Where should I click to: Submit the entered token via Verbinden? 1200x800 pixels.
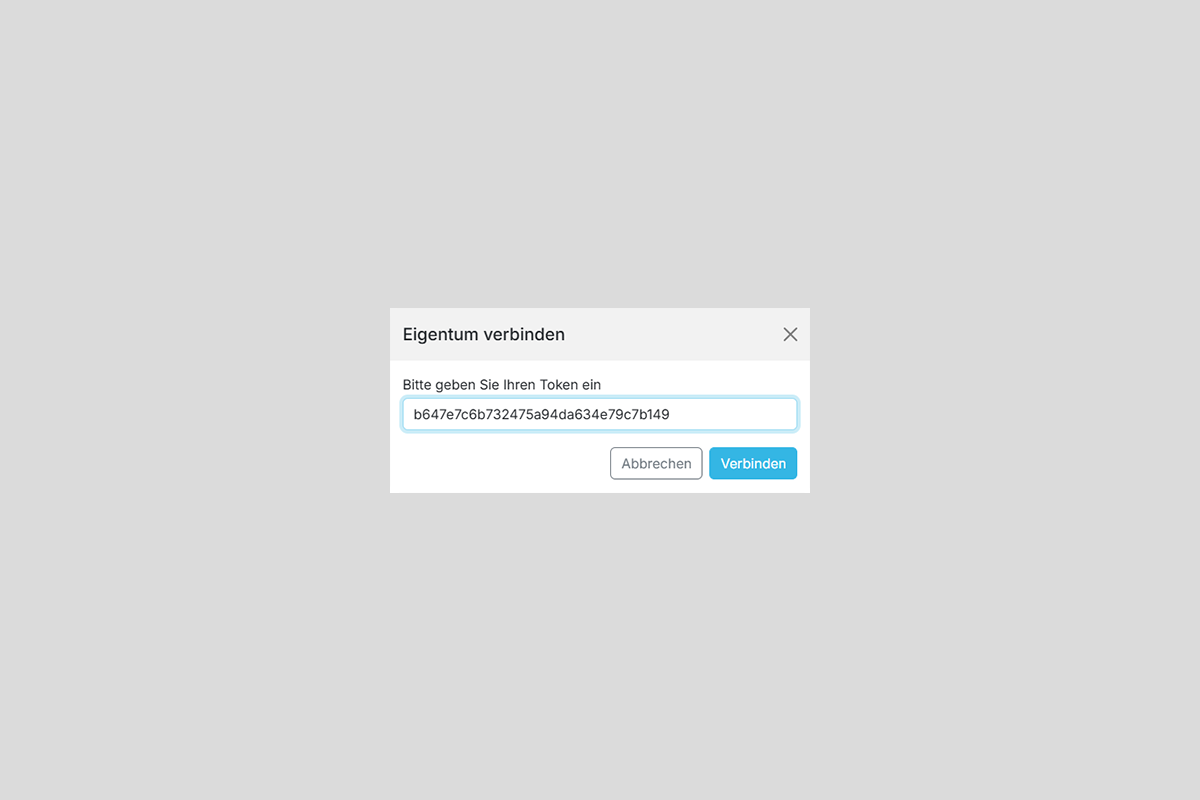(753, 463)
